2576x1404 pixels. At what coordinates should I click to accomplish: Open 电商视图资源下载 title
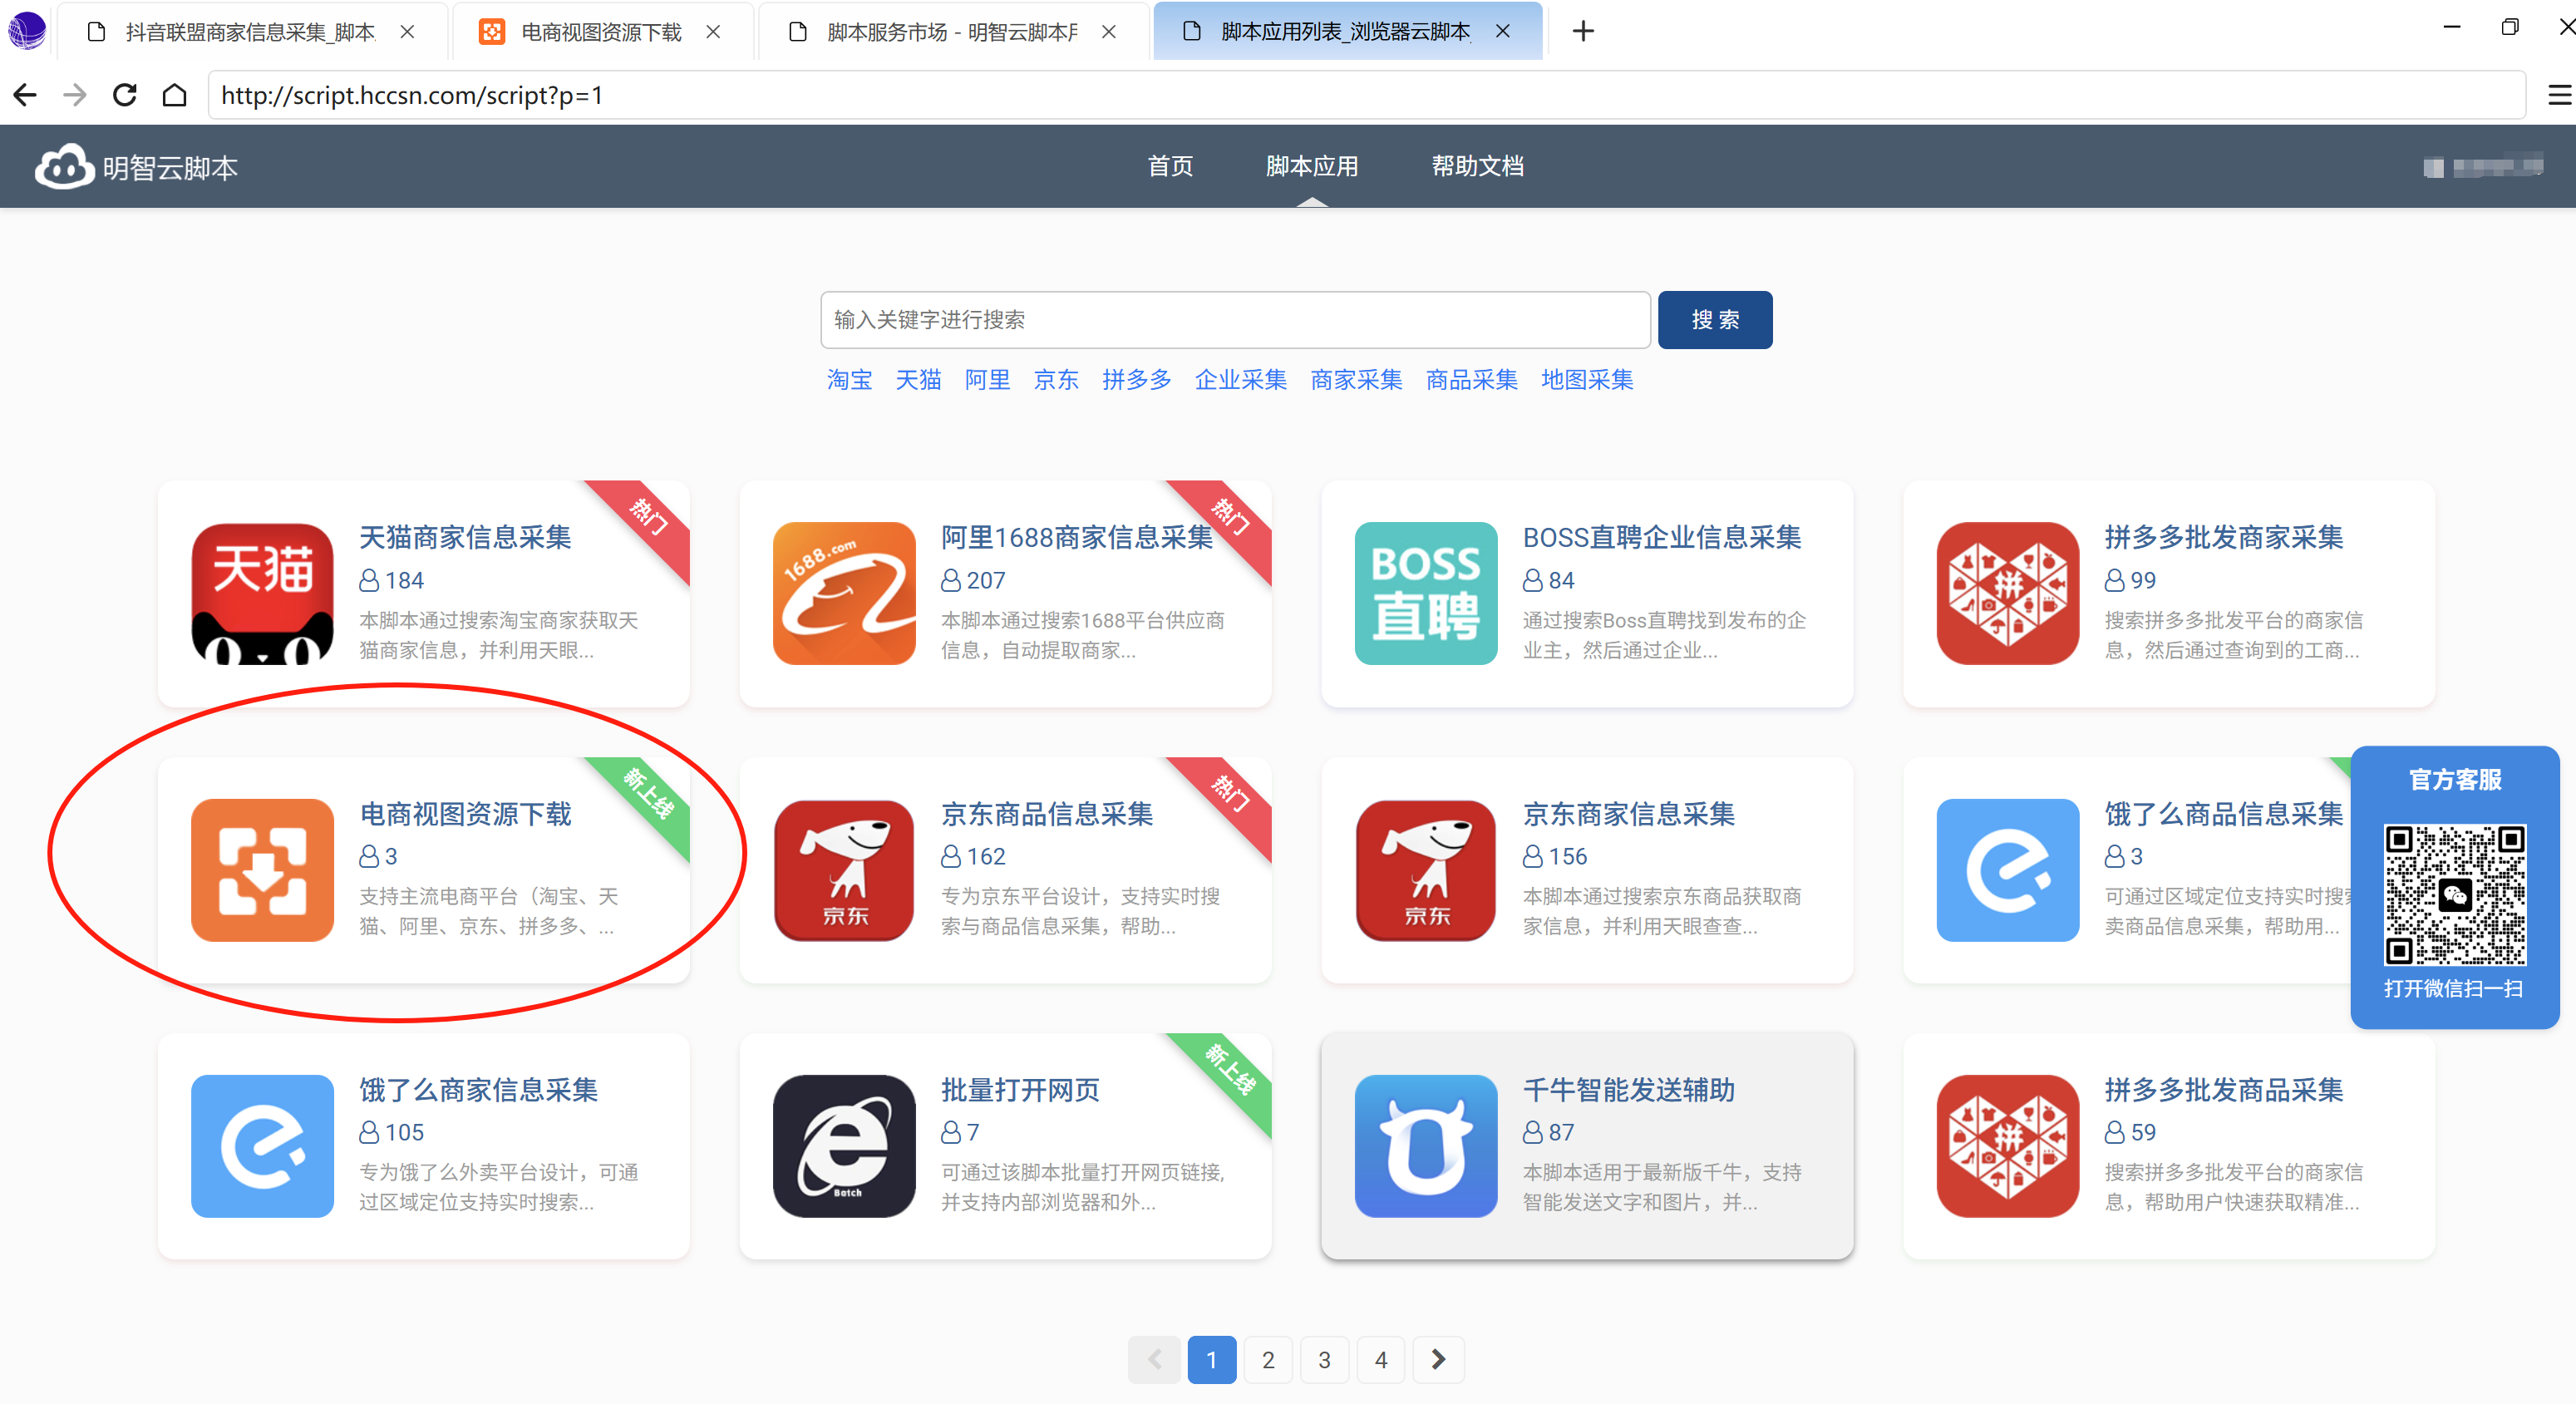point(466,814)
